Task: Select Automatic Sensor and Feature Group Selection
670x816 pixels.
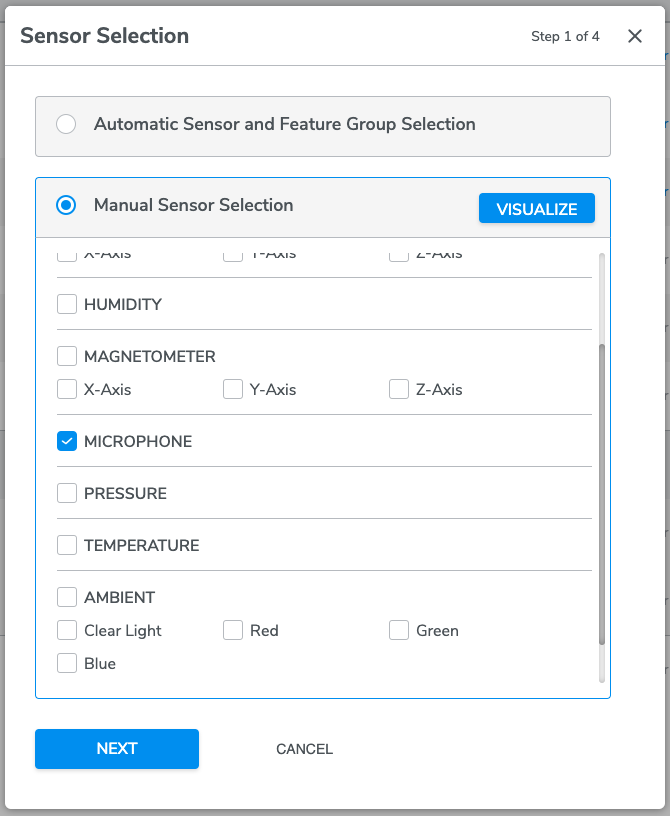Action: tap(66, 125)
